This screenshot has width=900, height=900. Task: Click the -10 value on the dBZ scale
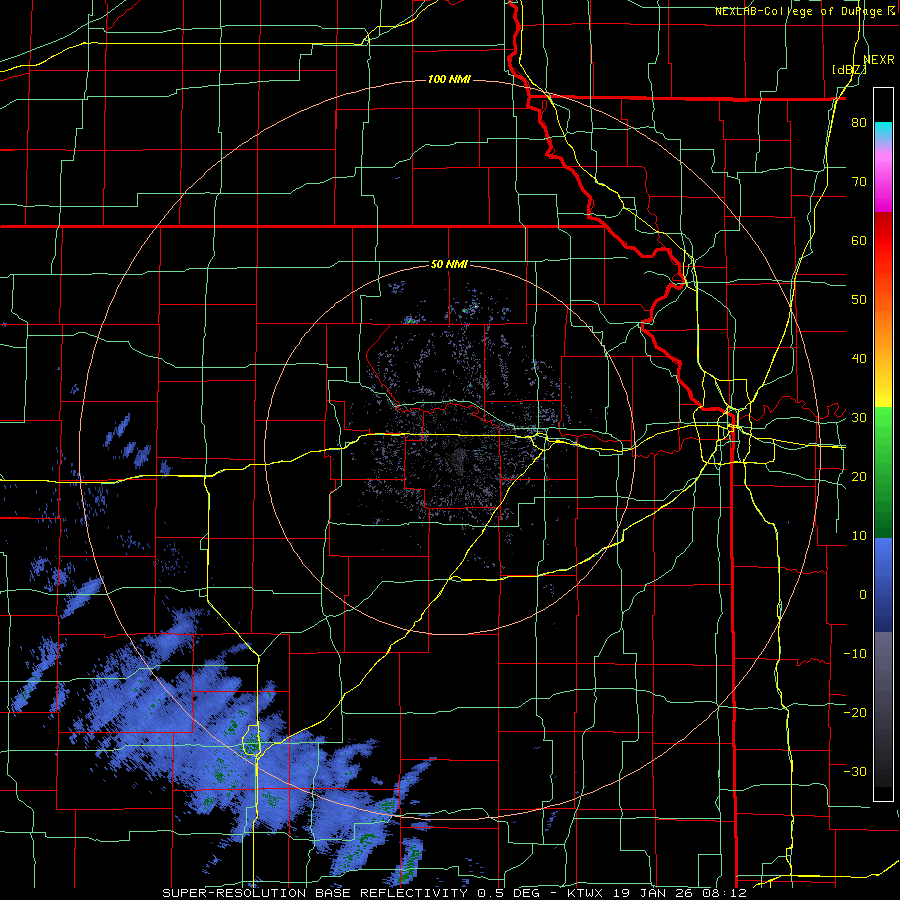coord(855,653)
